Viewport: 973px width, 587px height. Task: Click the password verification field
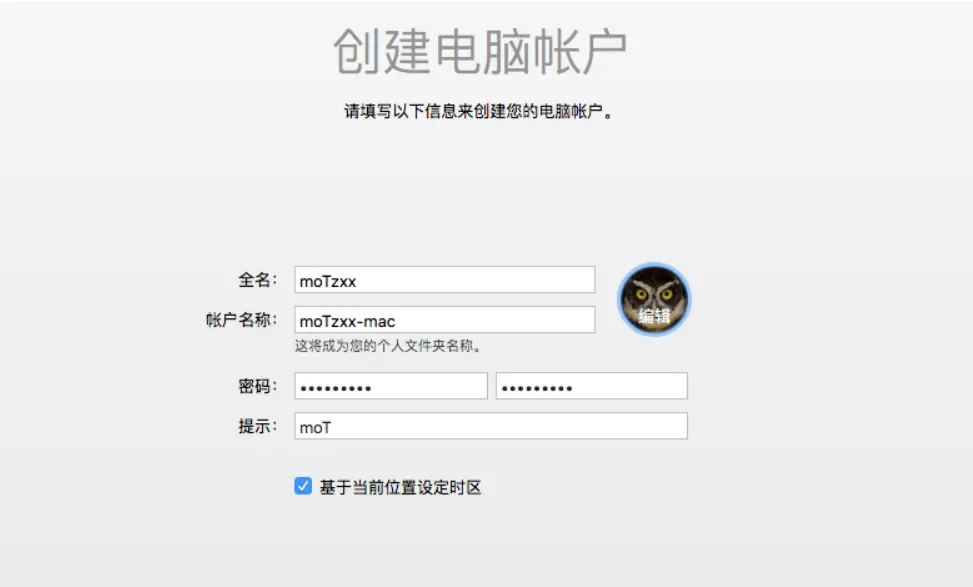point(591,386)
